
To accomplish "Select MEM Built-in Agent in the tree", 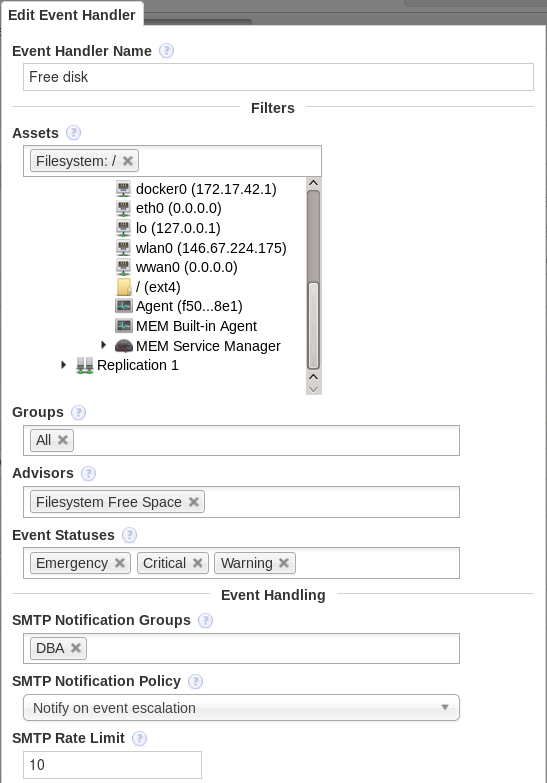I will point(196,326).
